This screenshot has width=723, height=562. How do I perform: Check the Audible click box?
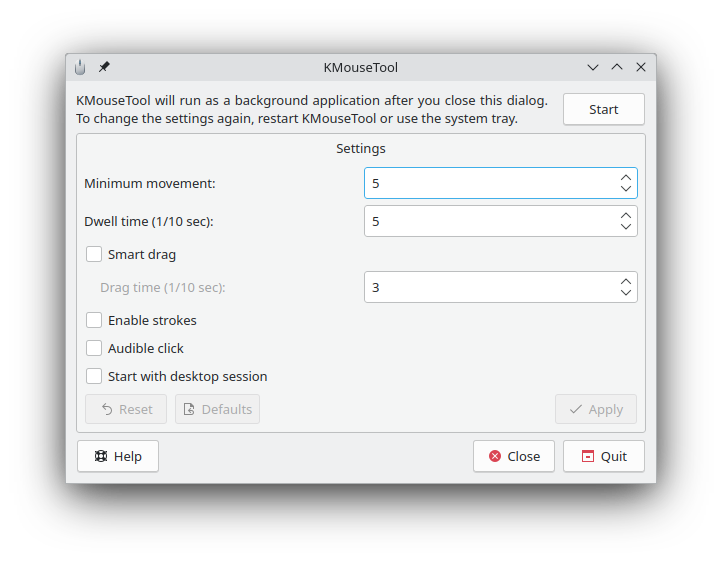click(94, 349)
